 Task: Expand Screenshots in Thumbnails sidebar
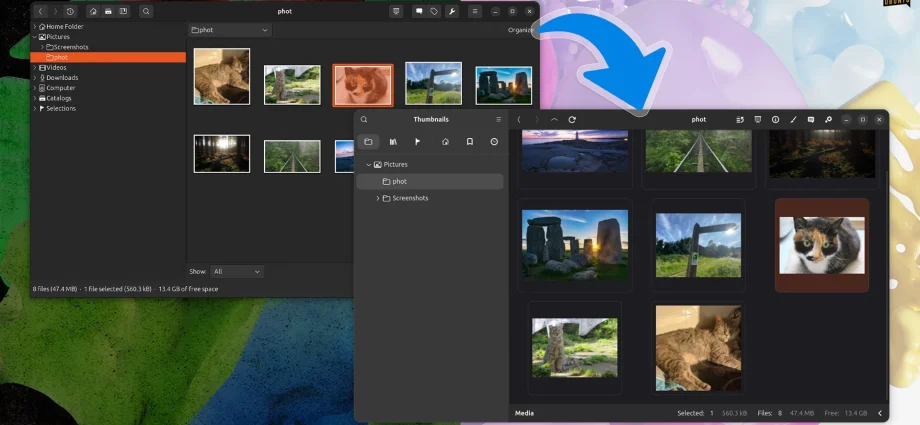pos(377,198)
